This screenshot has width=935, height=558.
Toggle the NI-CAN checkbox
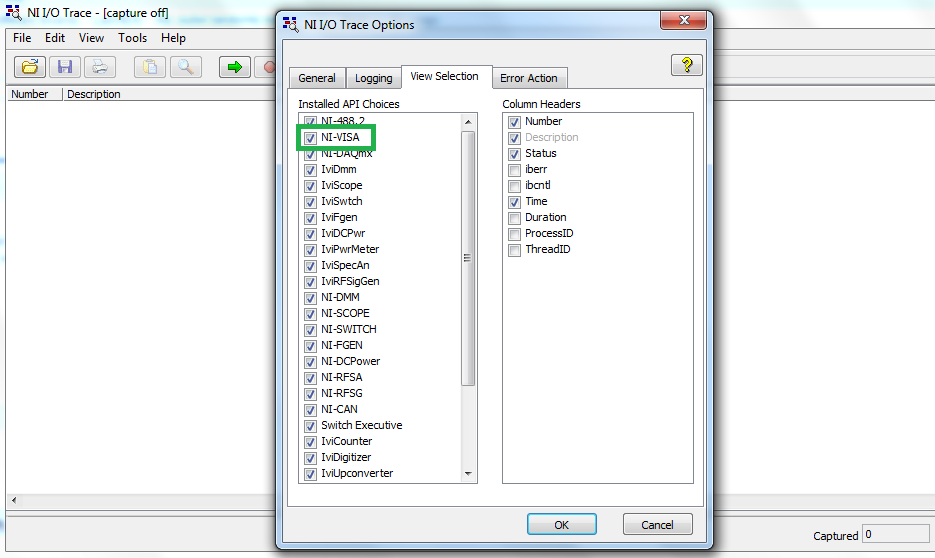click(310, 410)
